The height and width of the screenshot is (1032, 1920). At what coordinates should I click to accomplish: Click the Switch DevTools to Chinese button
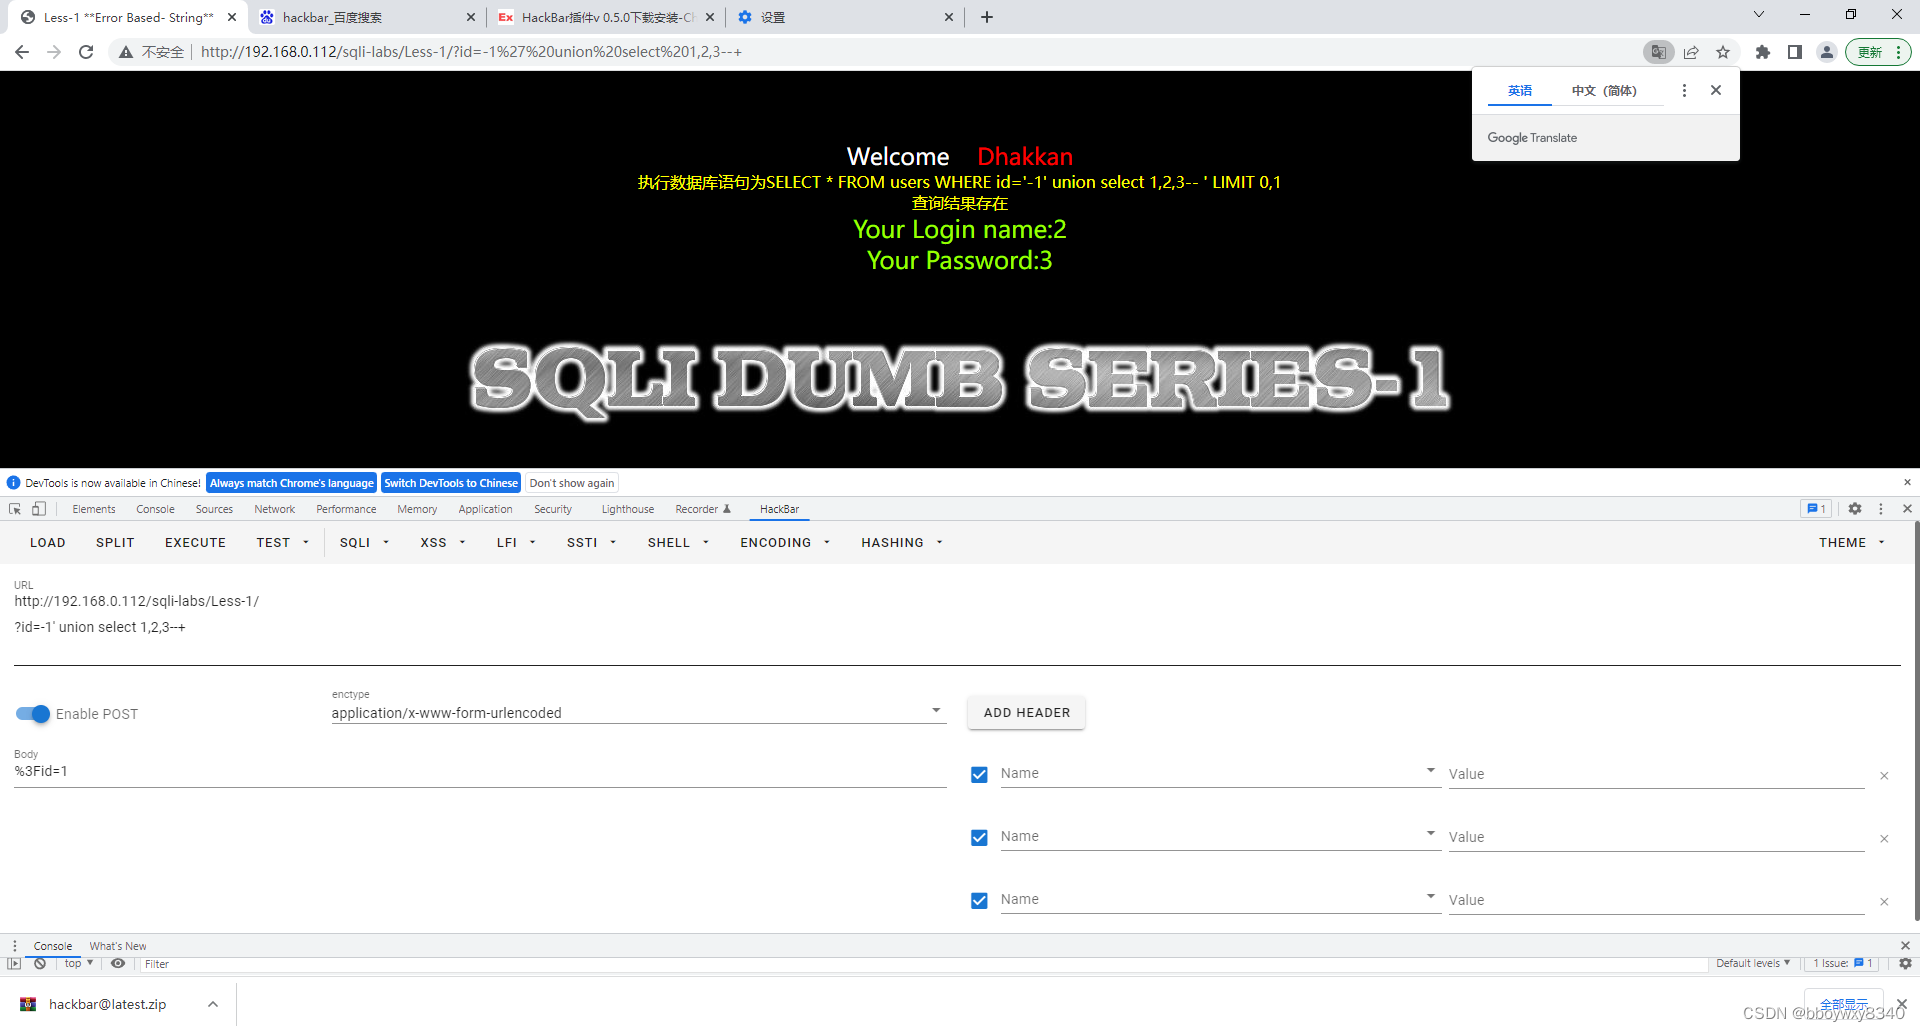click(450, 483)
